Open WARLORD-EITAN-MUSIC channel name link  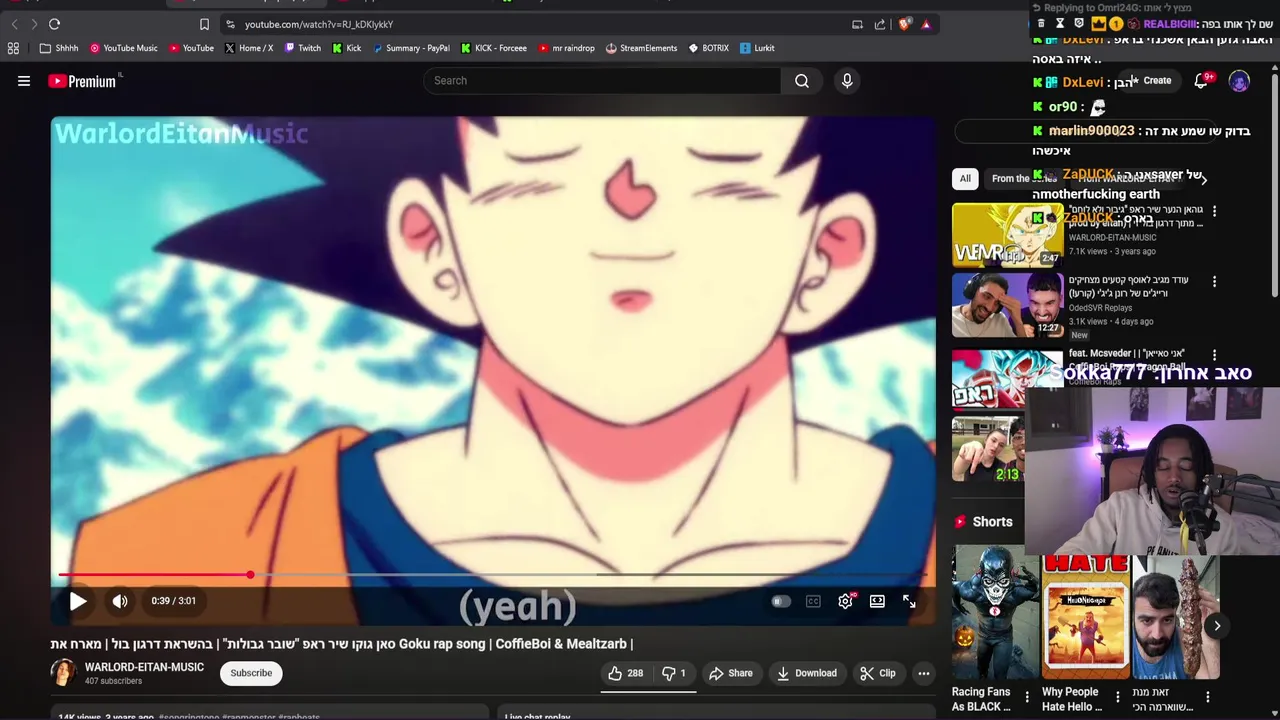coord(144,667)
